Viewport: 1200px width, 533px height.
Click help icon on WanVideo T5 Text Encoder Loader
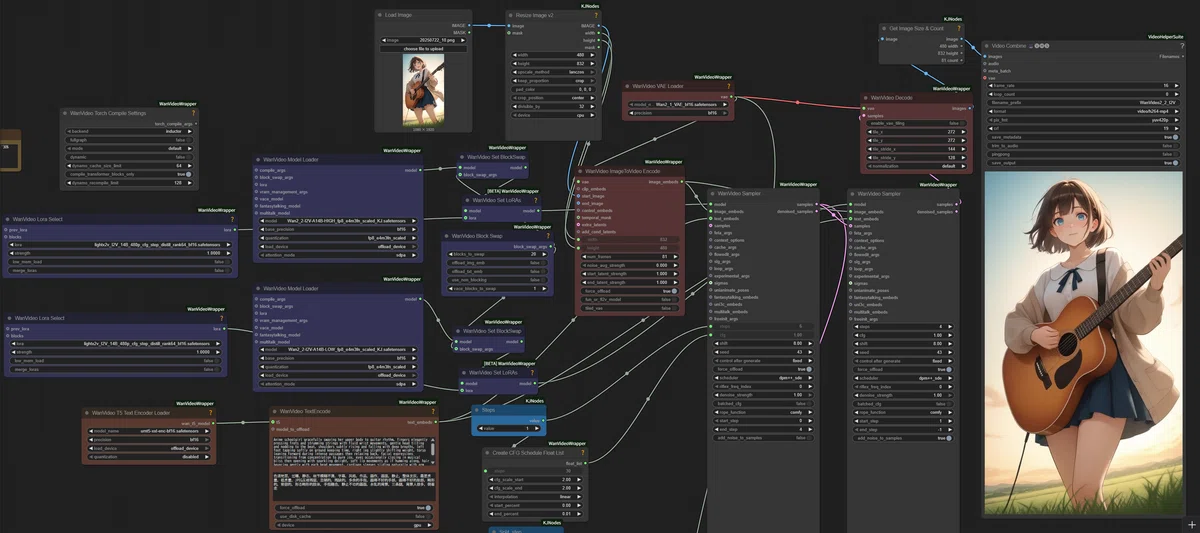[x=211, y=412]
